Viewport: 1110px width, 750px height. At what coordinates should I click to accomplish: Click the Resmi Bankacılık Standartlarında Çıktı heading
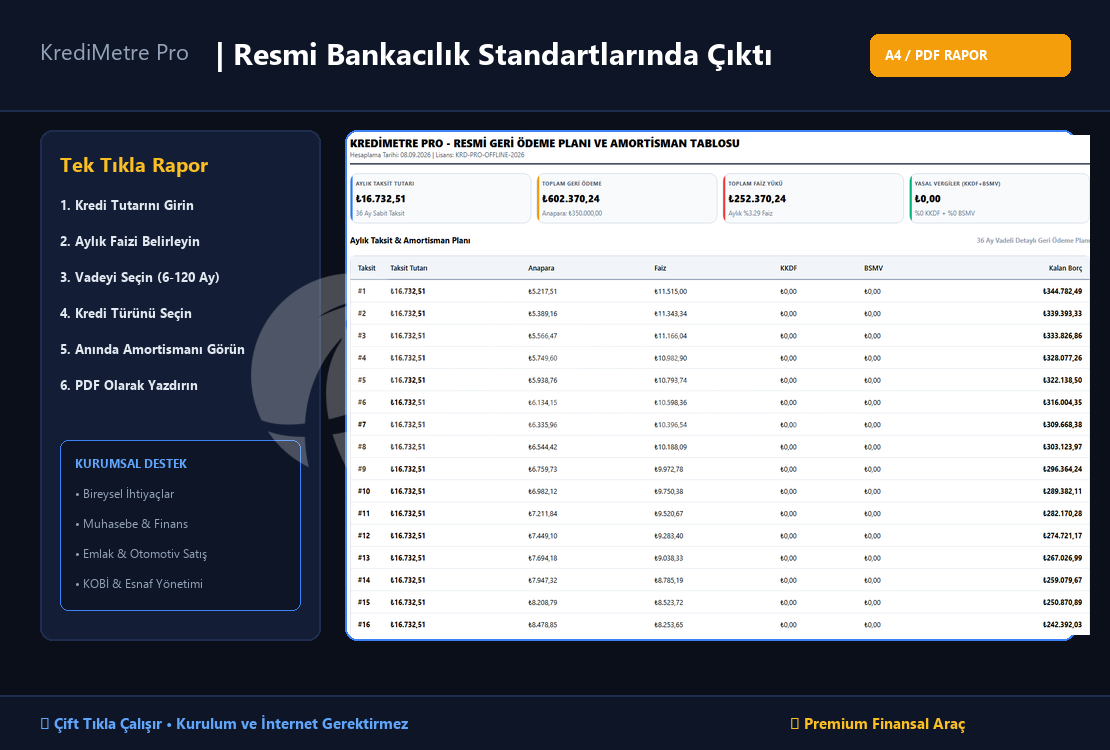tap(502, 55)
